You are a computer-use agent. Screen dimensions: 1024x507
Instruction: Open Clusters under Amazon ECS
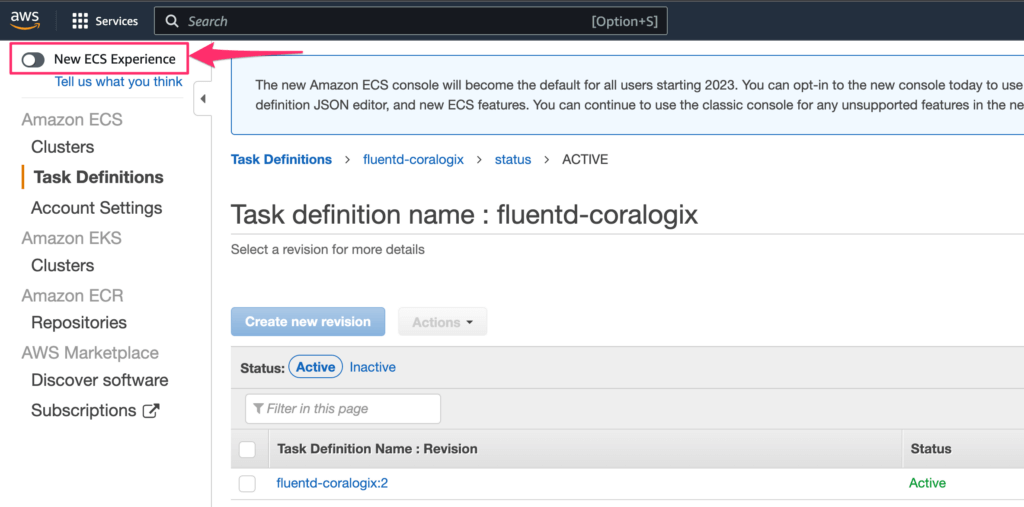(x=63, y=147)
